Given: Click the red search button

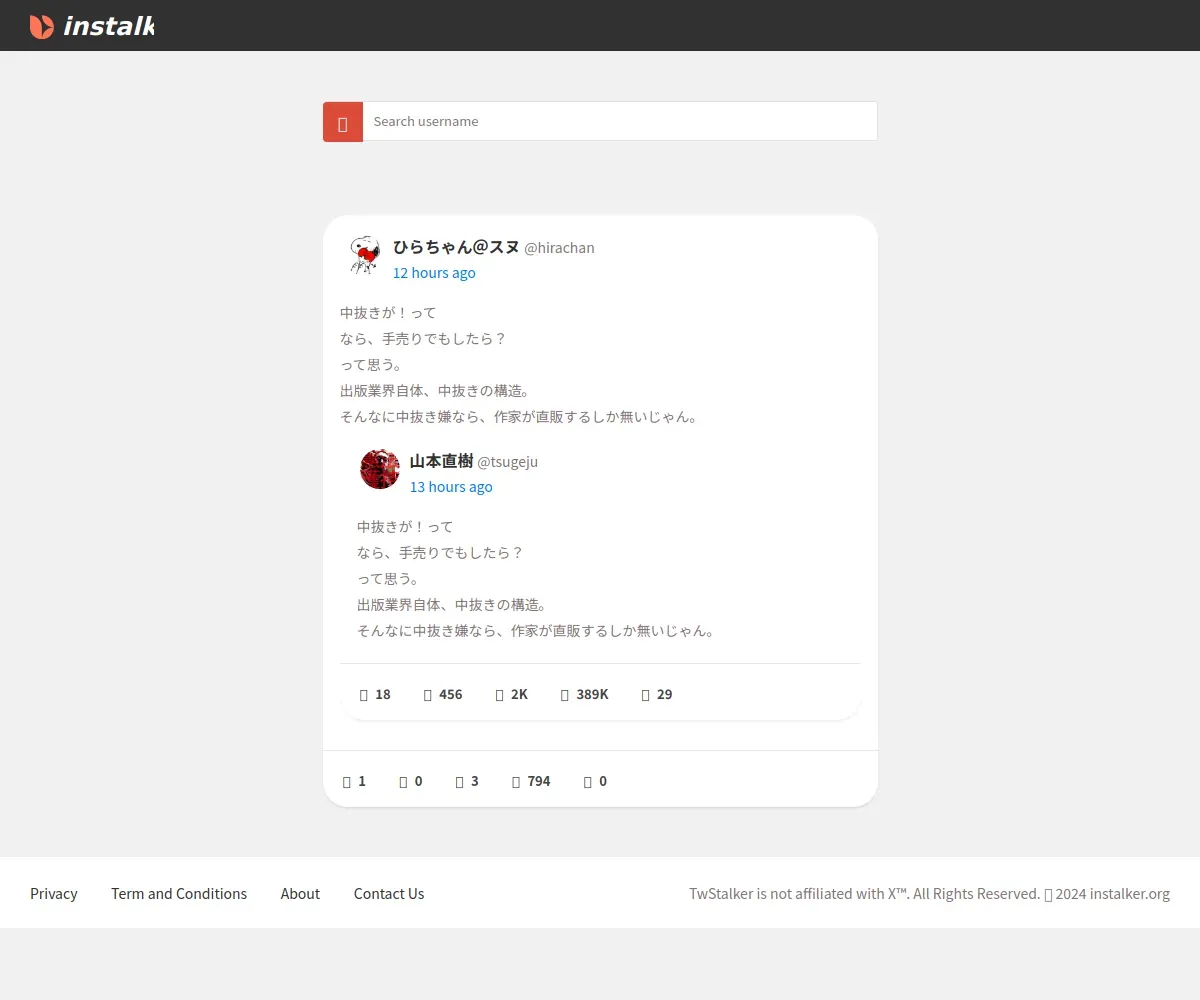Looking at the screenshot, I should [343, 122].
